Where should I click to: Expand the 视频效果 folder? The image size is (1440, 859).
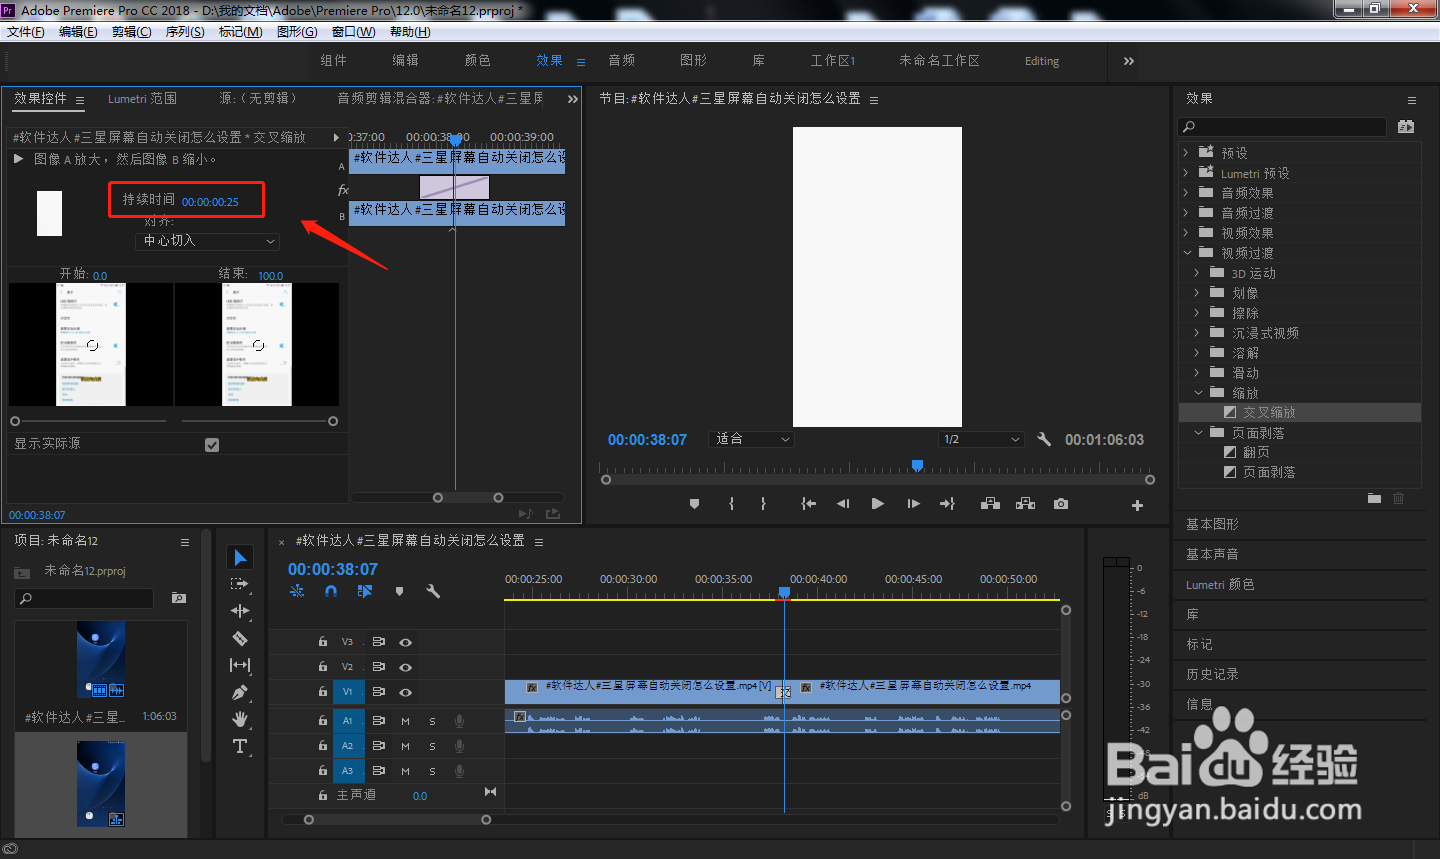[1186, 233]
